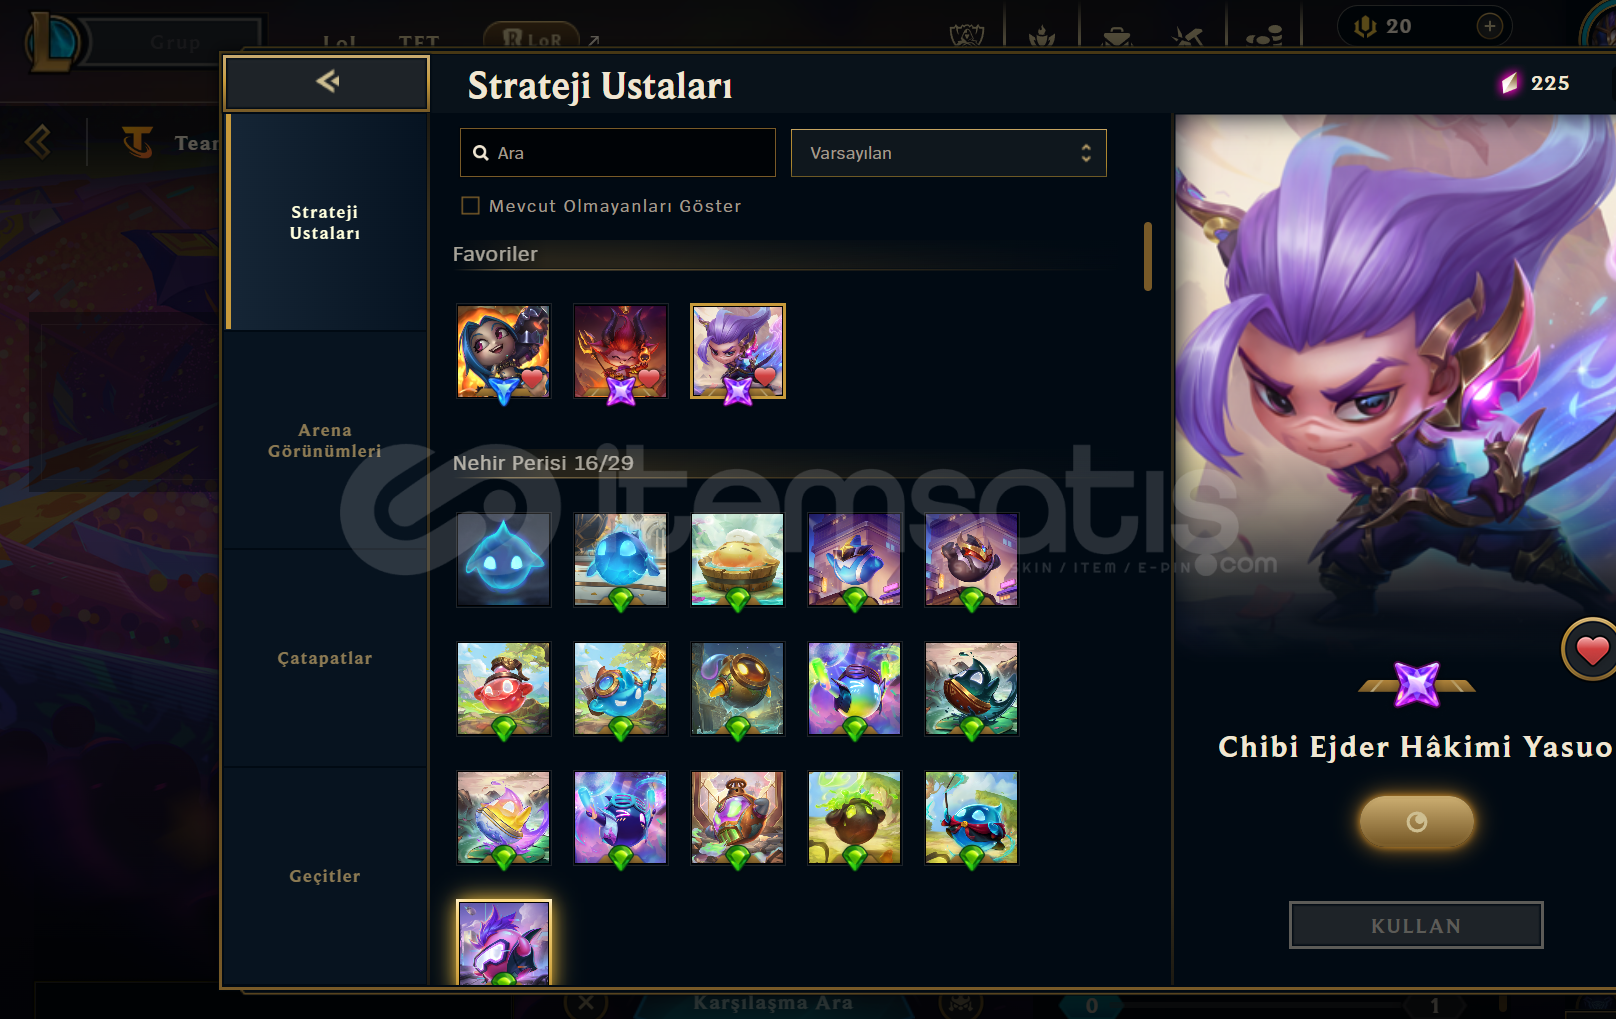This screenshot has width=1616, height=1019.
Task: Choose the red demon Chibi favorite icon
Action: [620, 351]
